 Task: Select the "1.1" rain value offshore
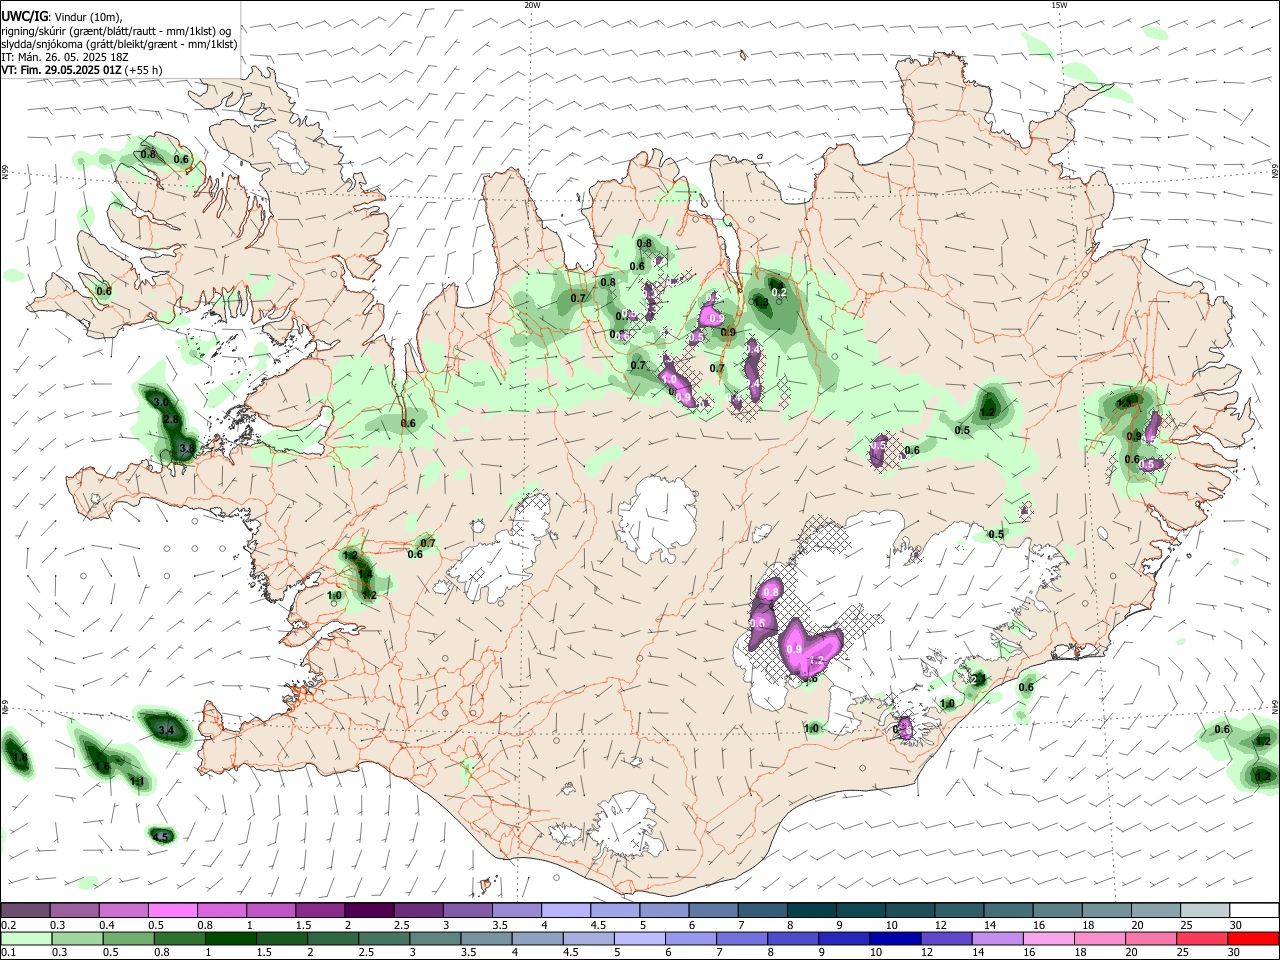137,782
